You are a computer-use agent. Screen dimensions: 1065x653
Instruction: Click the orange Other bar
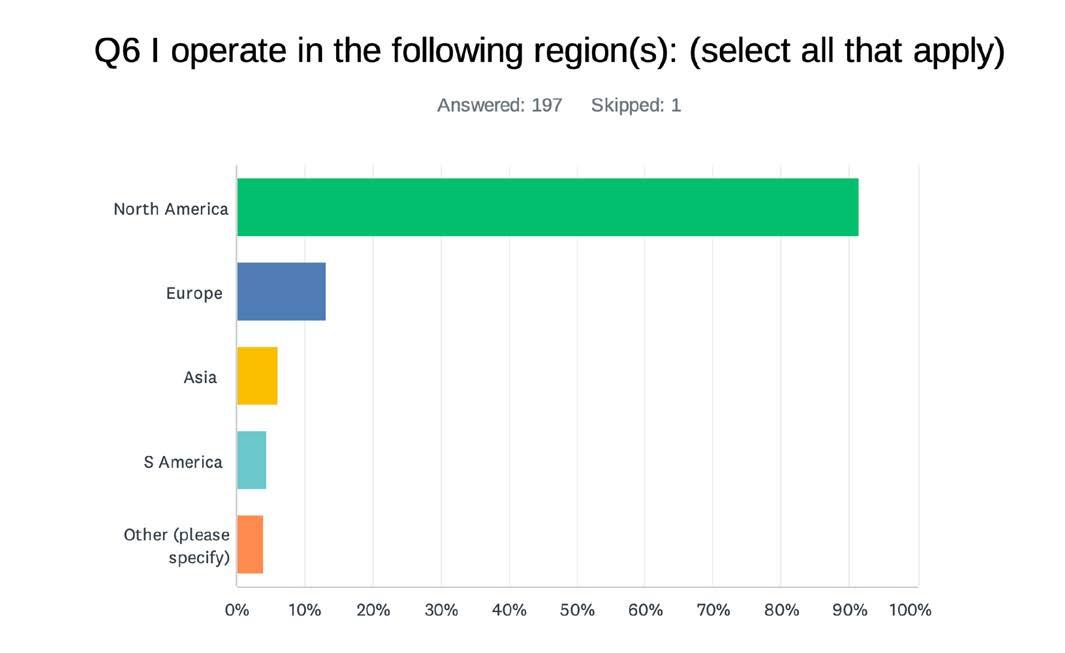[x=250, y=544]
